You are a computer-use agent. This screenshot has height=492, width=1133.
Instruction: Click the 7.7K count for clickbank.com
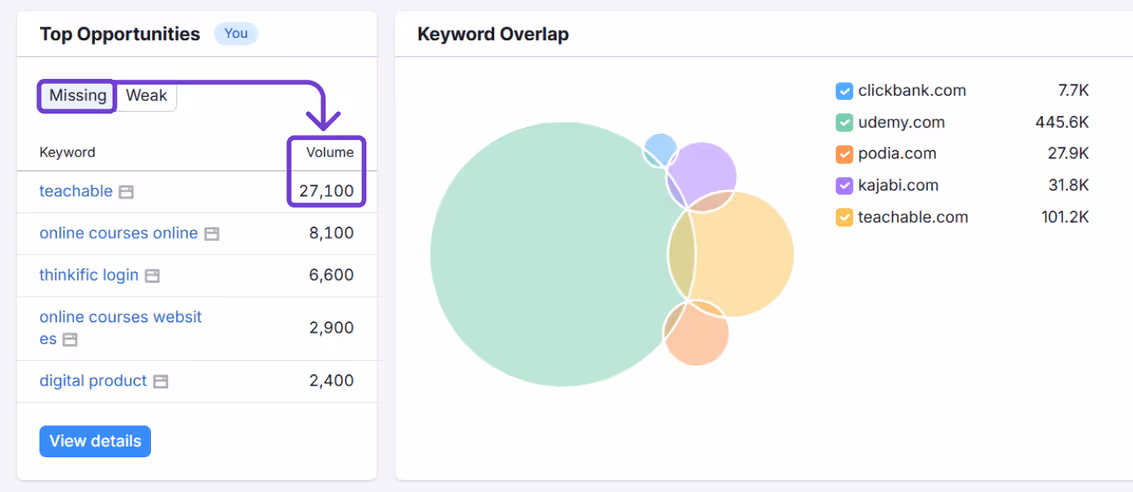tap(1073, 91)
